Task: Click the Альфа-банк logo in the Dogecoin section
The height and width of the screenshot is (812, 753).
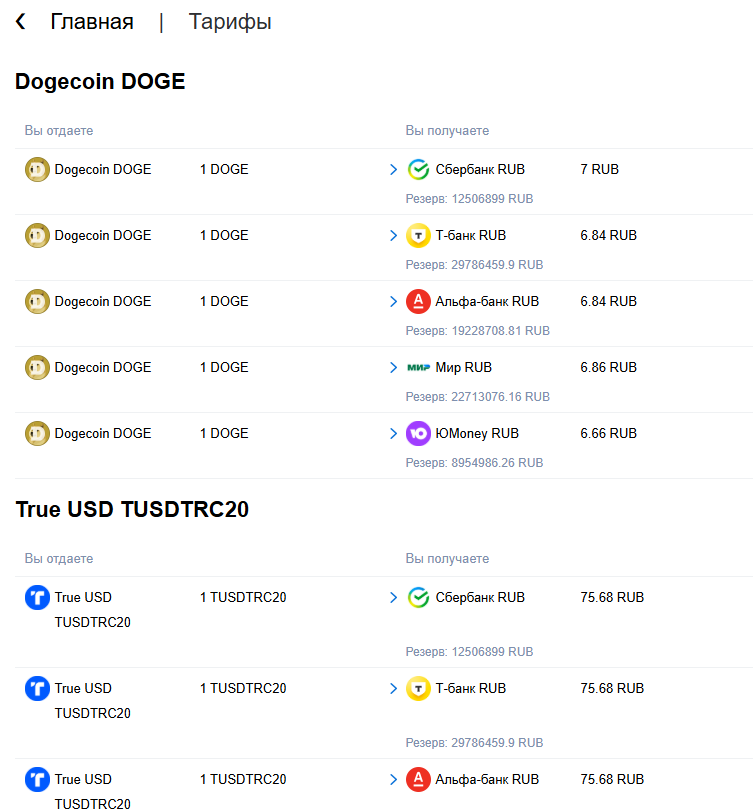Action: coord(418,301)
